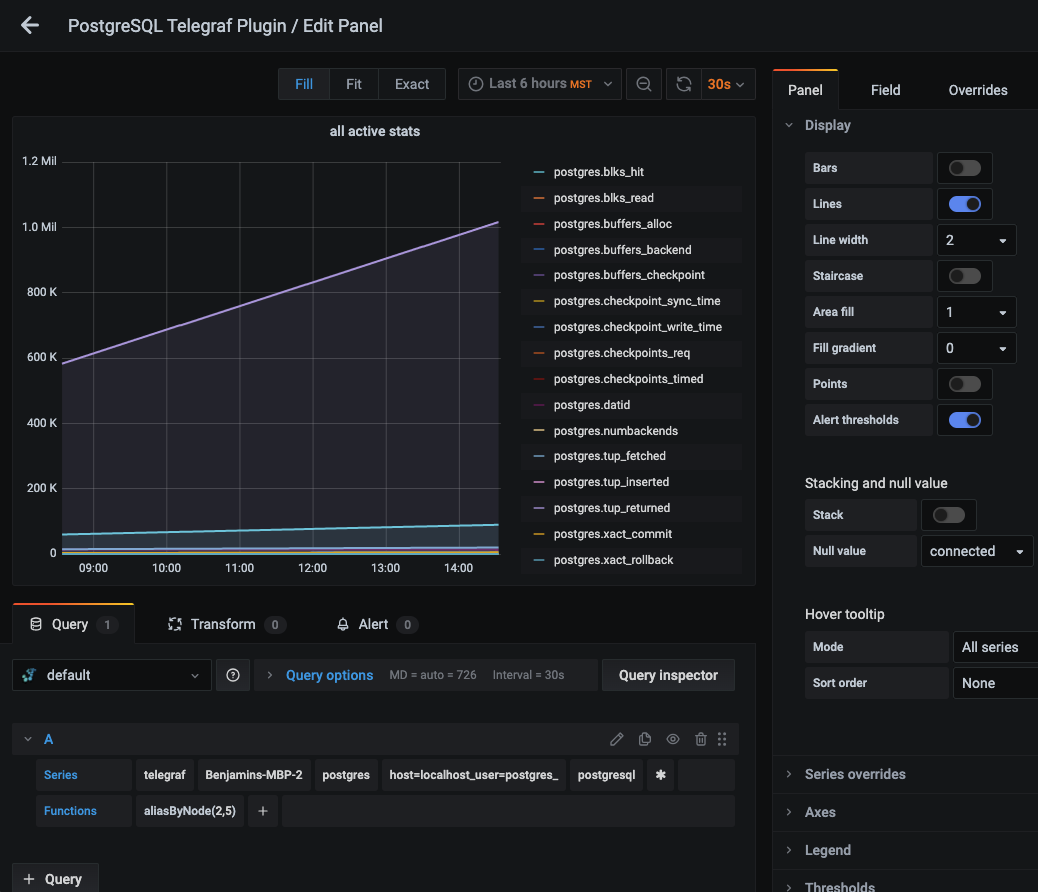Switch to the Field tab
Screen dimensions: 1038x892
tap(885, 90)
